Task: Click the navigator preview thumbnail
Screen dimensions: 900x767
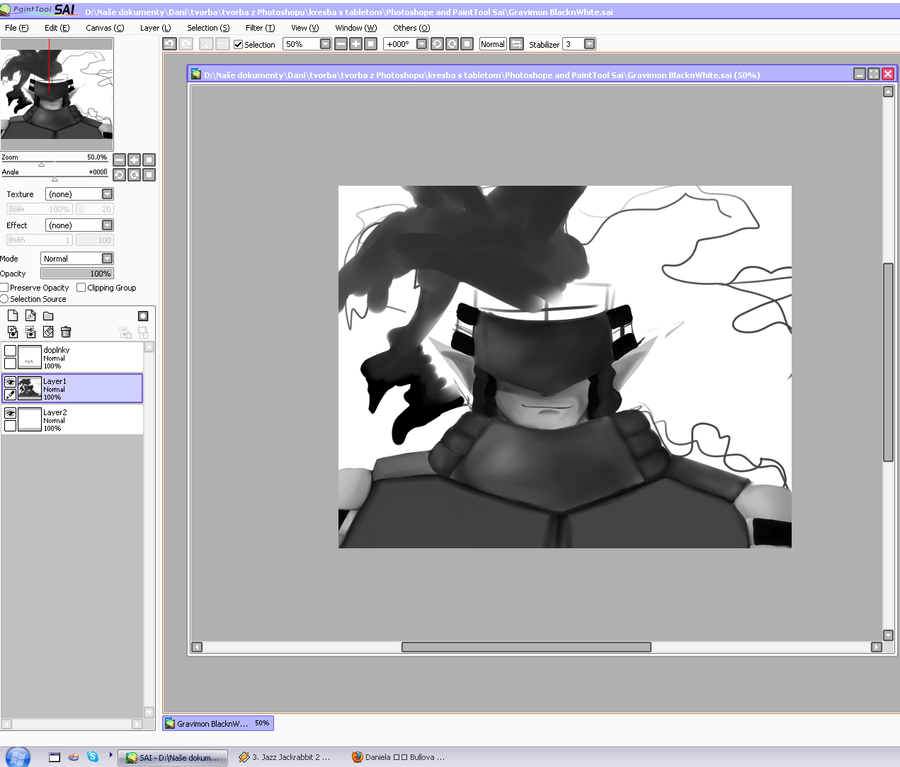Action: (x=57, y=94)
